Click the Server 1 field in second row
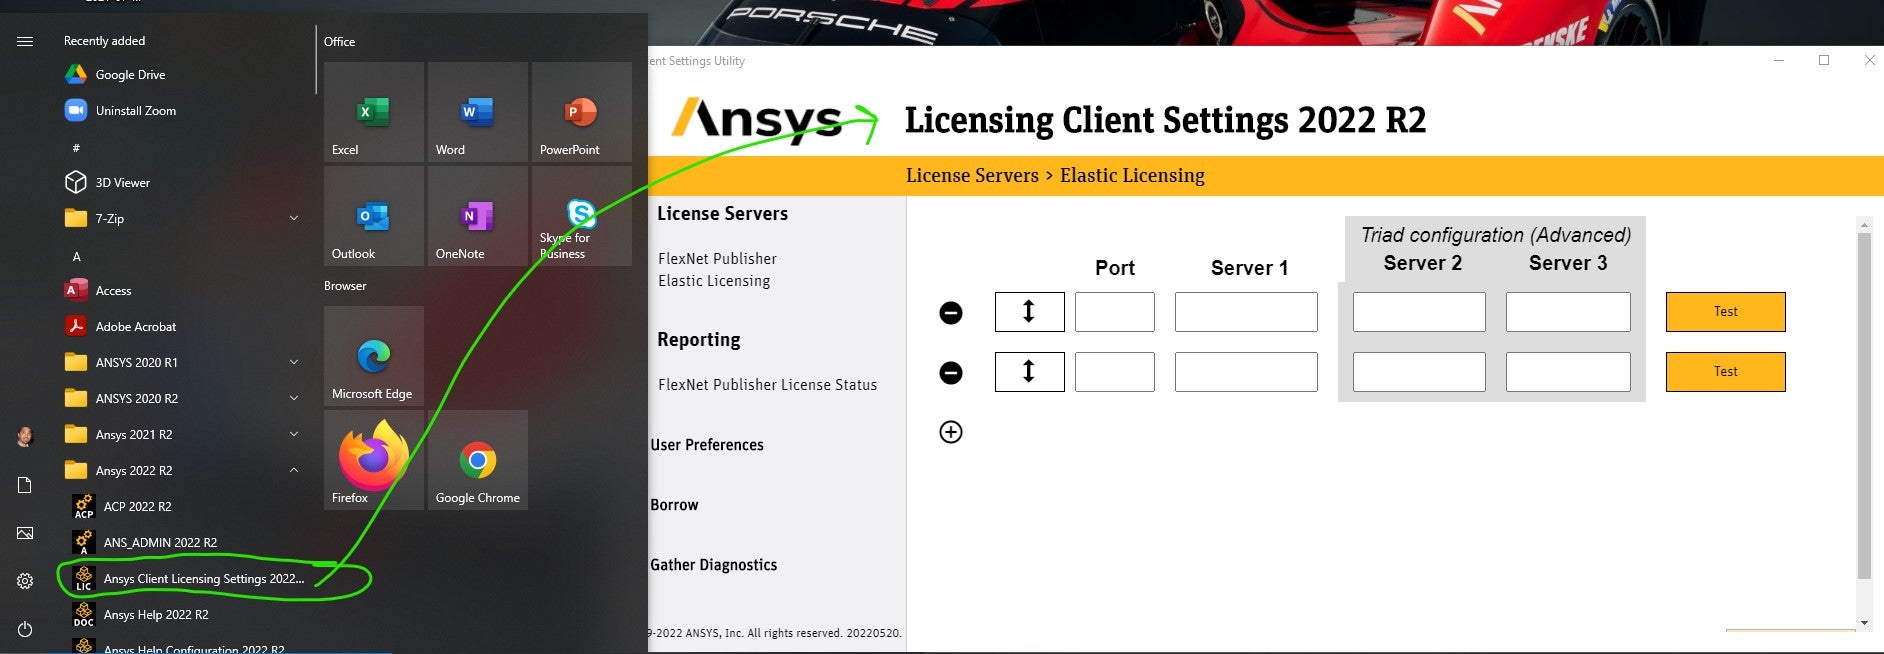The height and width of the screenshot is (654, 1884). click(x=1246, y=372)
